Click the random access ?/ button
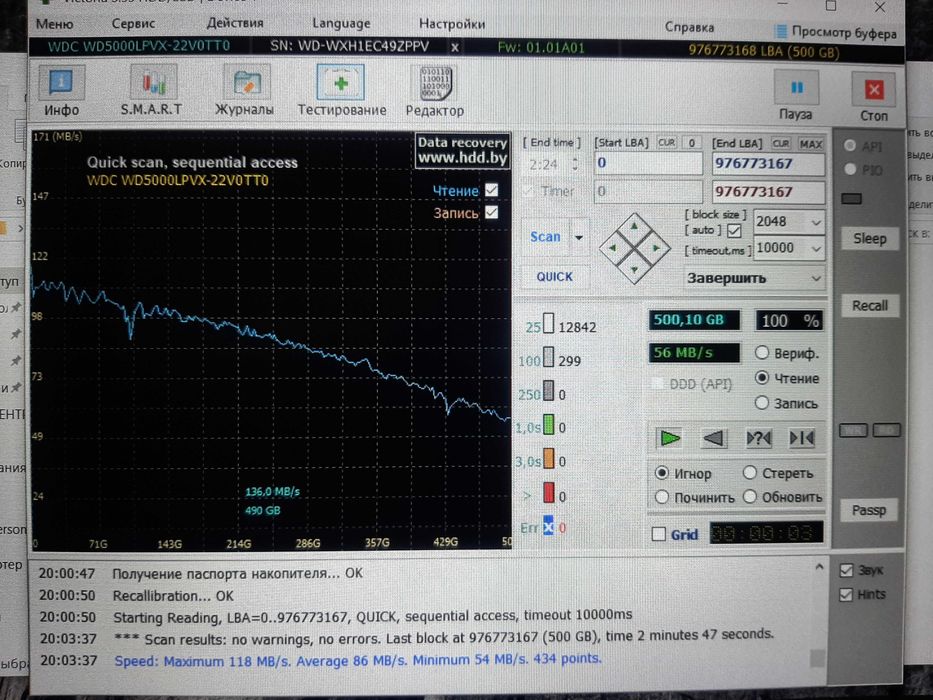 (758, 439)
